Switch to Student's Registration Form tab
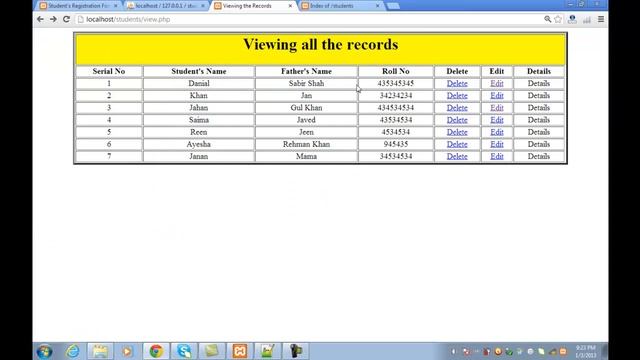Screen dimensions: 640x360 pos(78,6)
